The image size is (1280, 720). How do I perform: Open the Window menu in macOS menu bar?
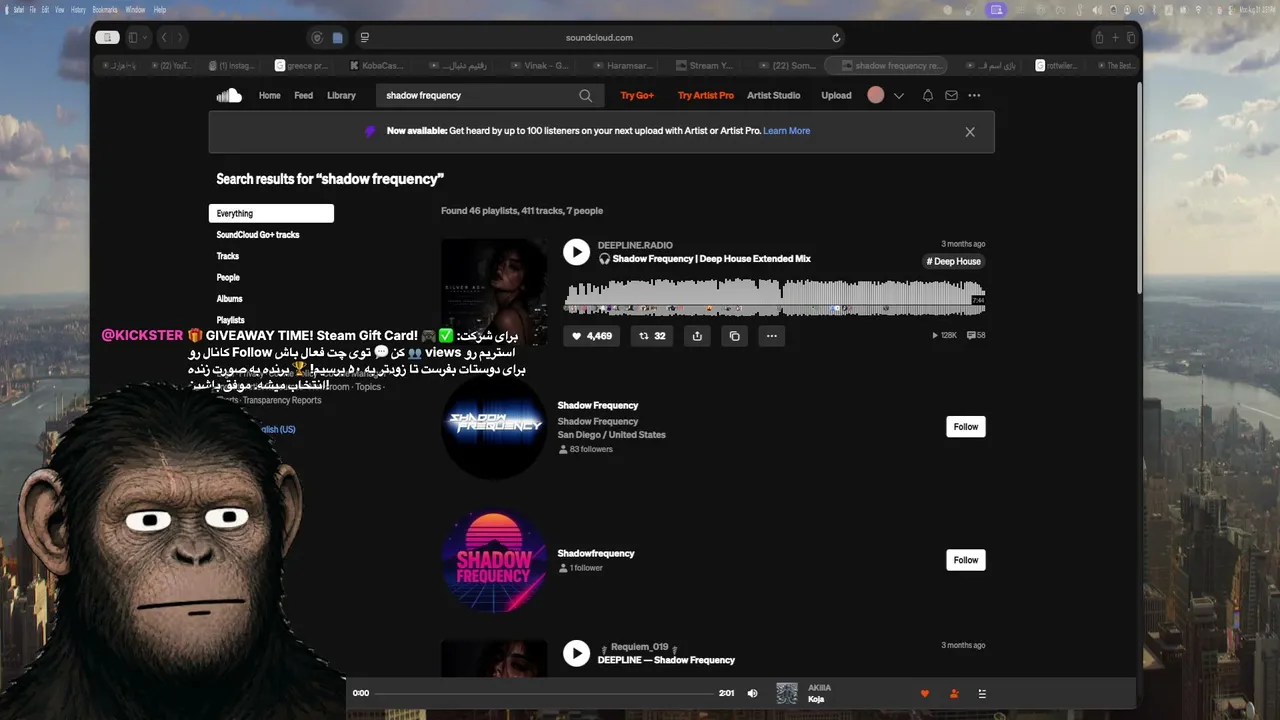click(x=135, y=9)
